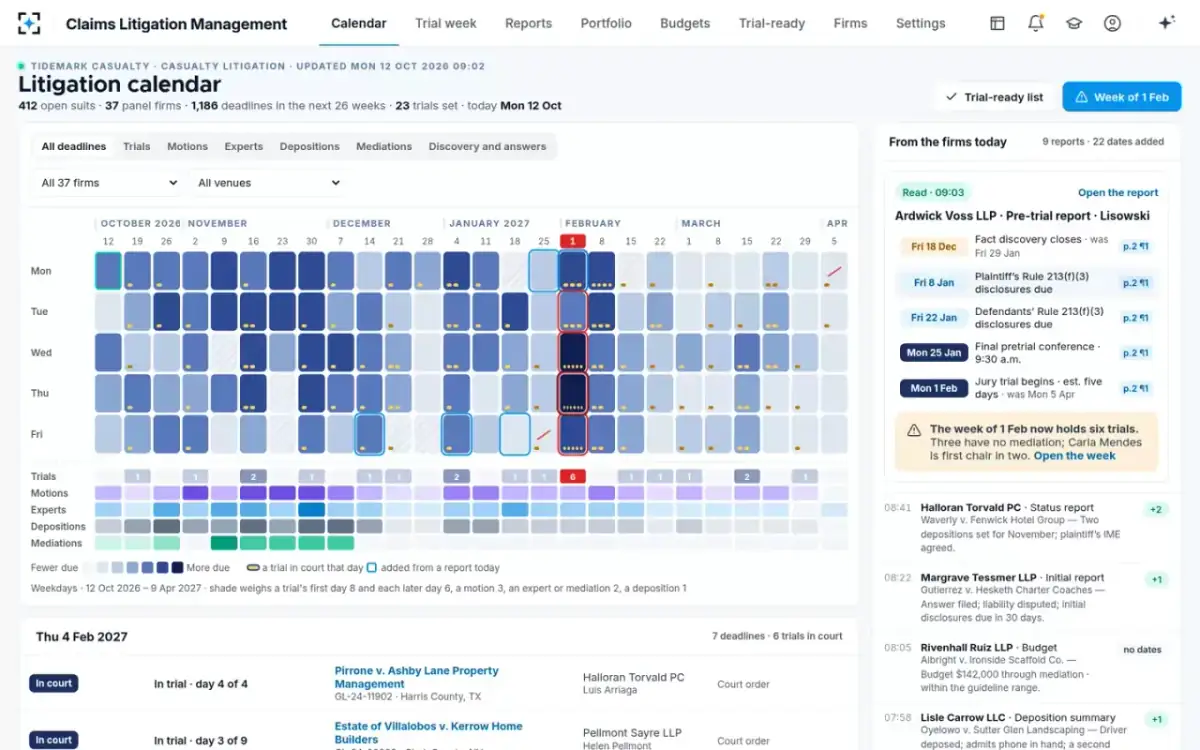Click the sparkle assistant icon

tap(1166, 23)
